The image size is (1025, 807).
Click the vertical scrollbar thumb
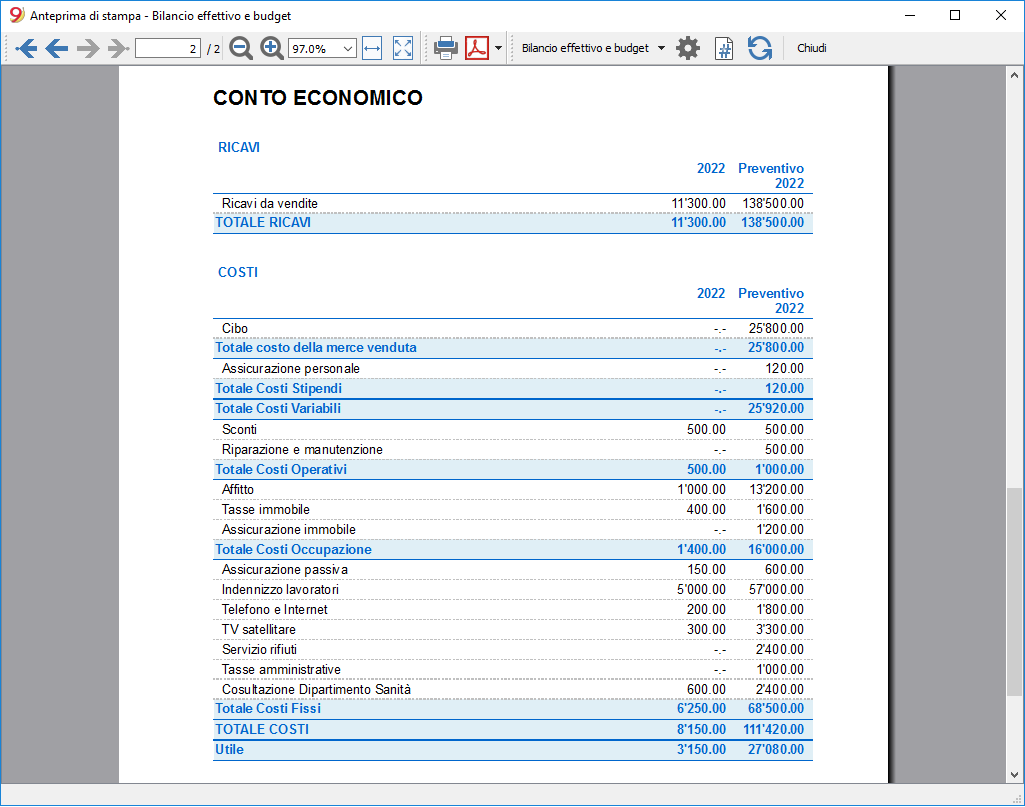1014,591
